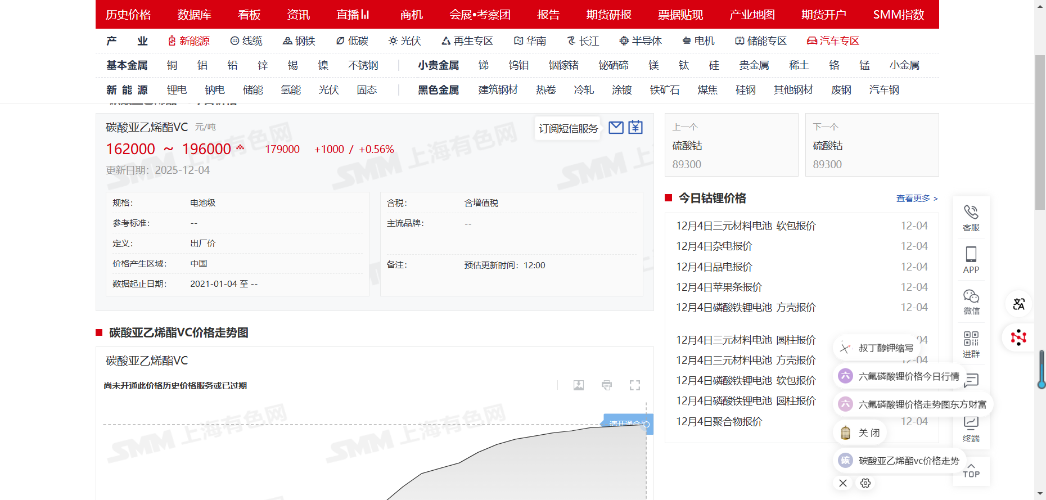
Task: Open 电机 motor section
Action: coord(698,41)
